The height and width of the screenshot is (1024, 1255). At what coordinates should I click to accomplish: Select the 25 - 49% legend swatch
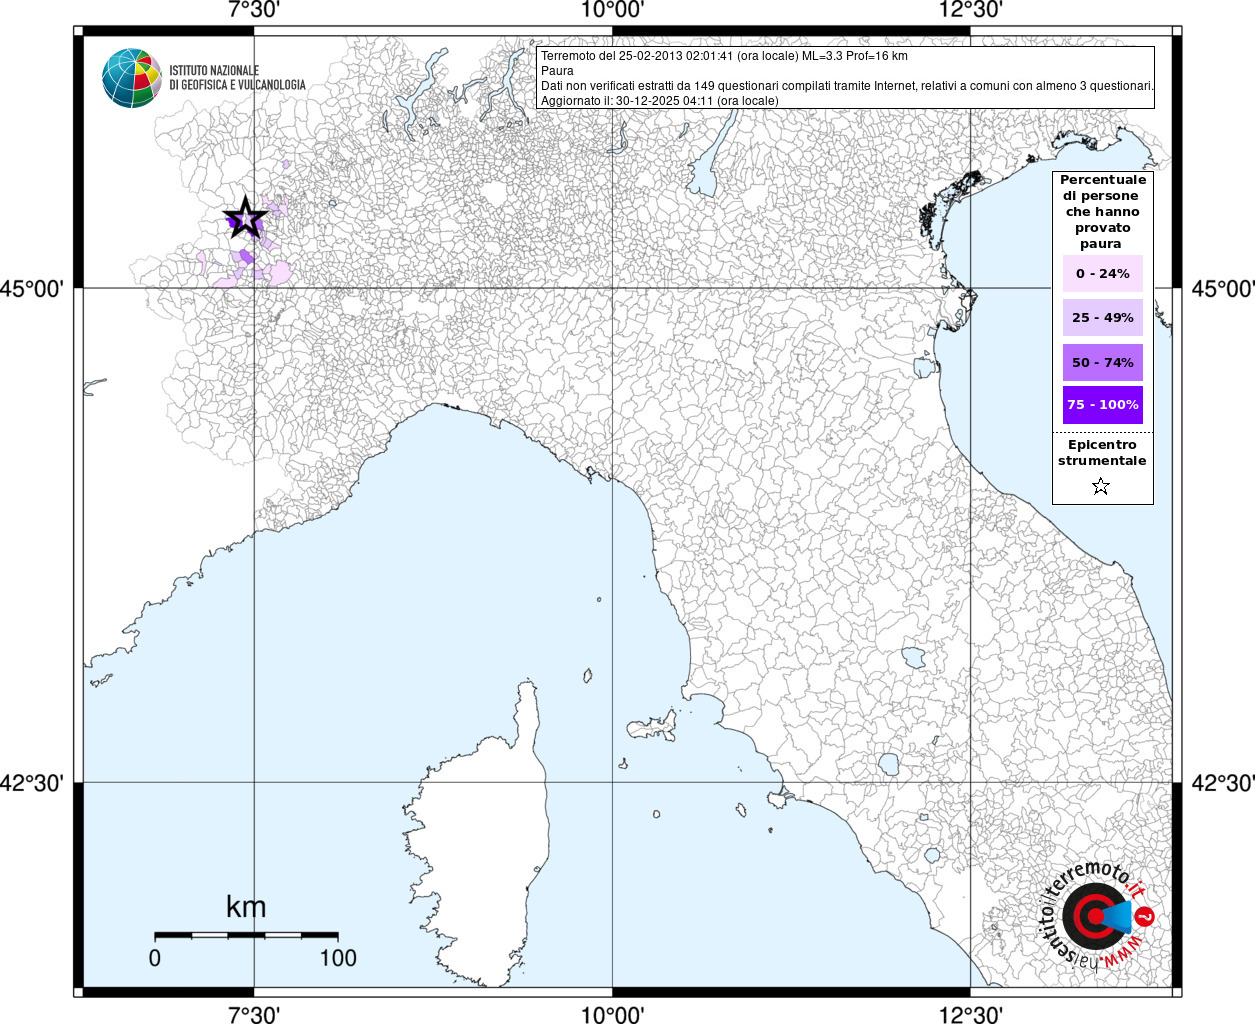point(1102,318)
